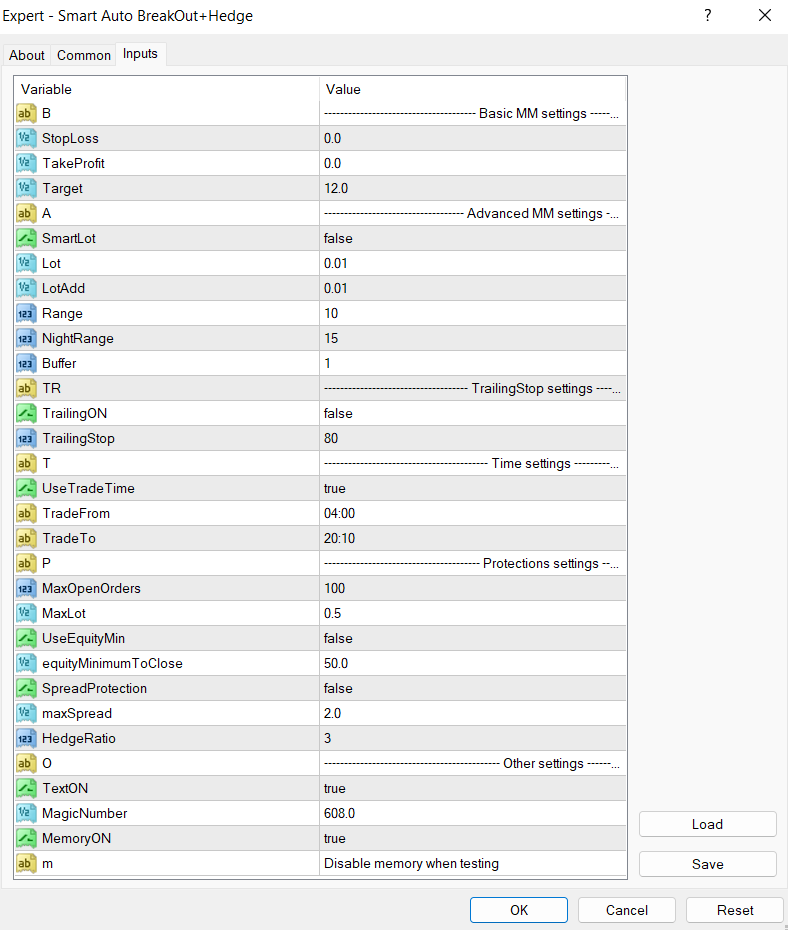Select the MagicNumber value 608.0
The width and height of the screenshot is (788, 930).
pos(473,813)
